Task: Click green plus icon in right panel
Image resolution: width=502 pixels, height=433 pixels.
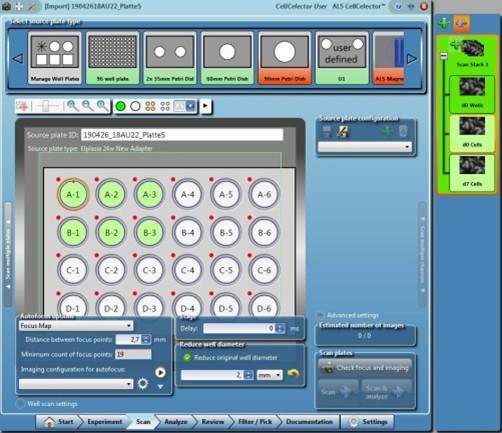Action: (x=444, y=23)
